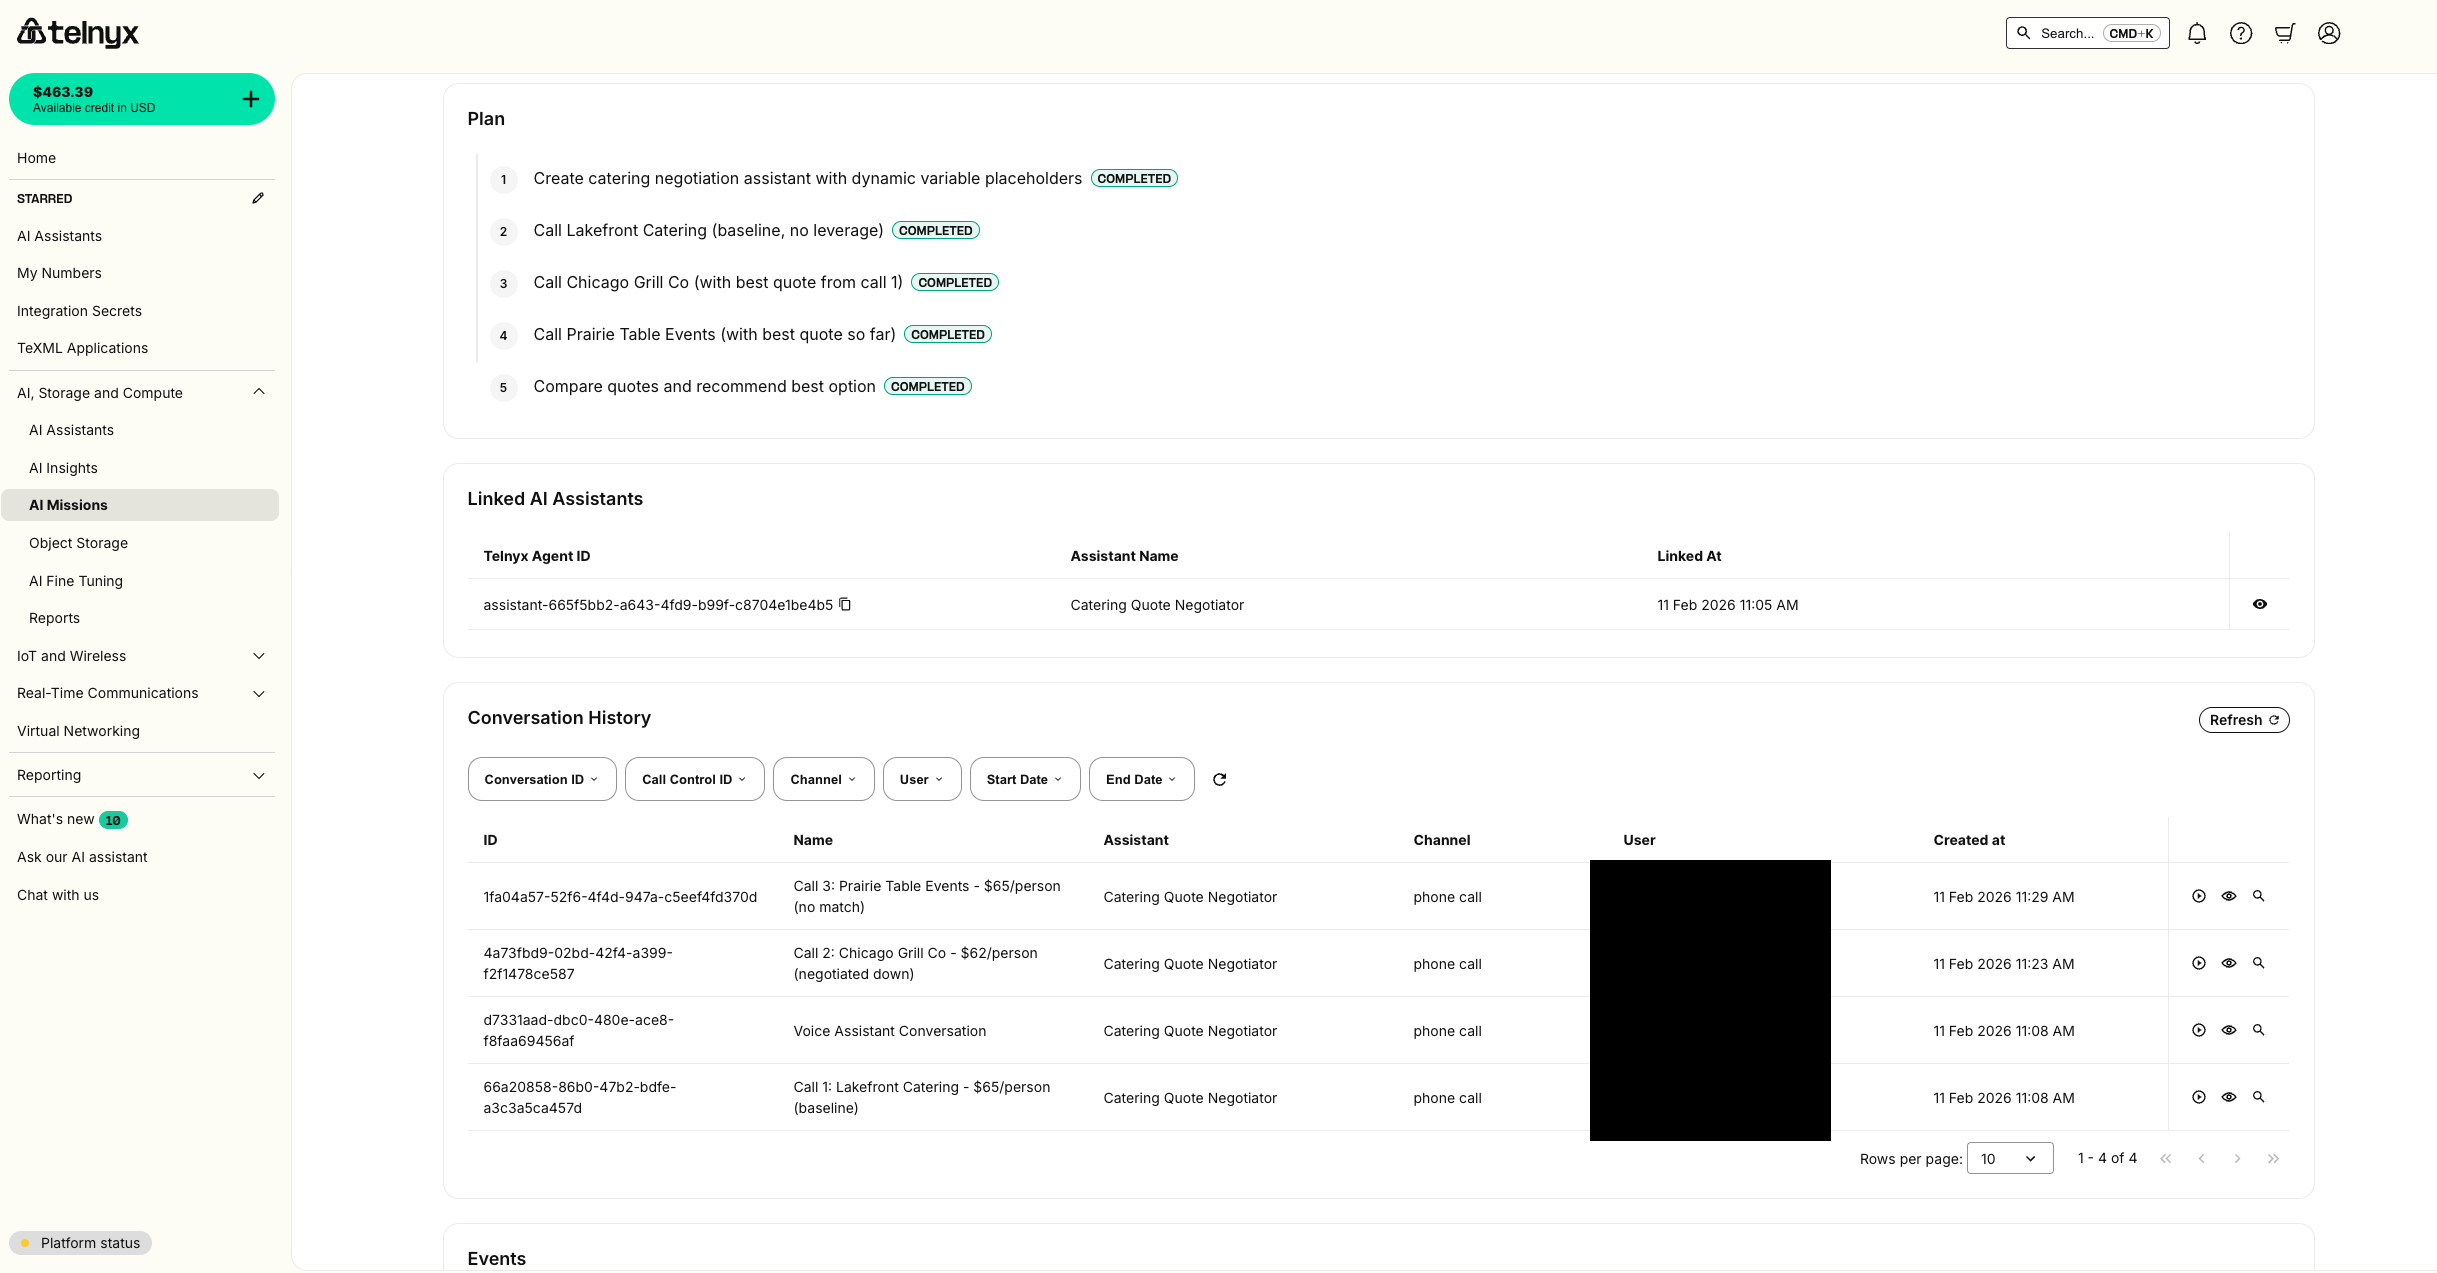2437x1273 pixels.
Task: Click the pencil icon beside STARRED
Action: (x=258, y=198)
